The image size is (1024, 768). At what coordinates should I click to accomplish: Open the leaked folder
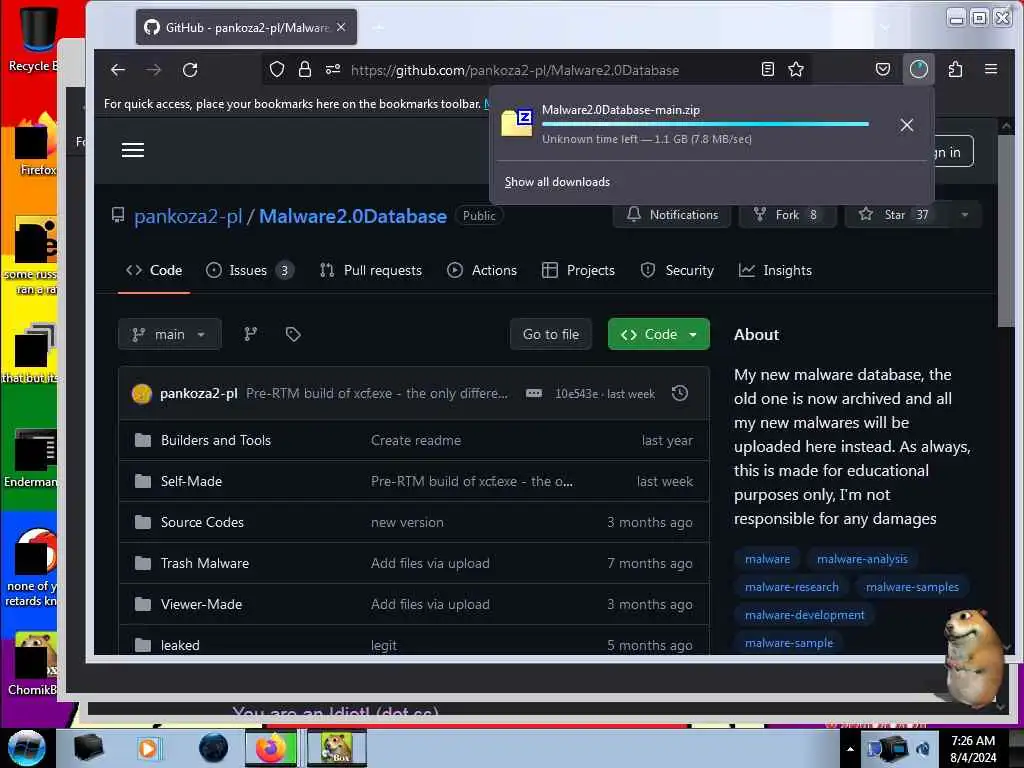click(180, 645)
